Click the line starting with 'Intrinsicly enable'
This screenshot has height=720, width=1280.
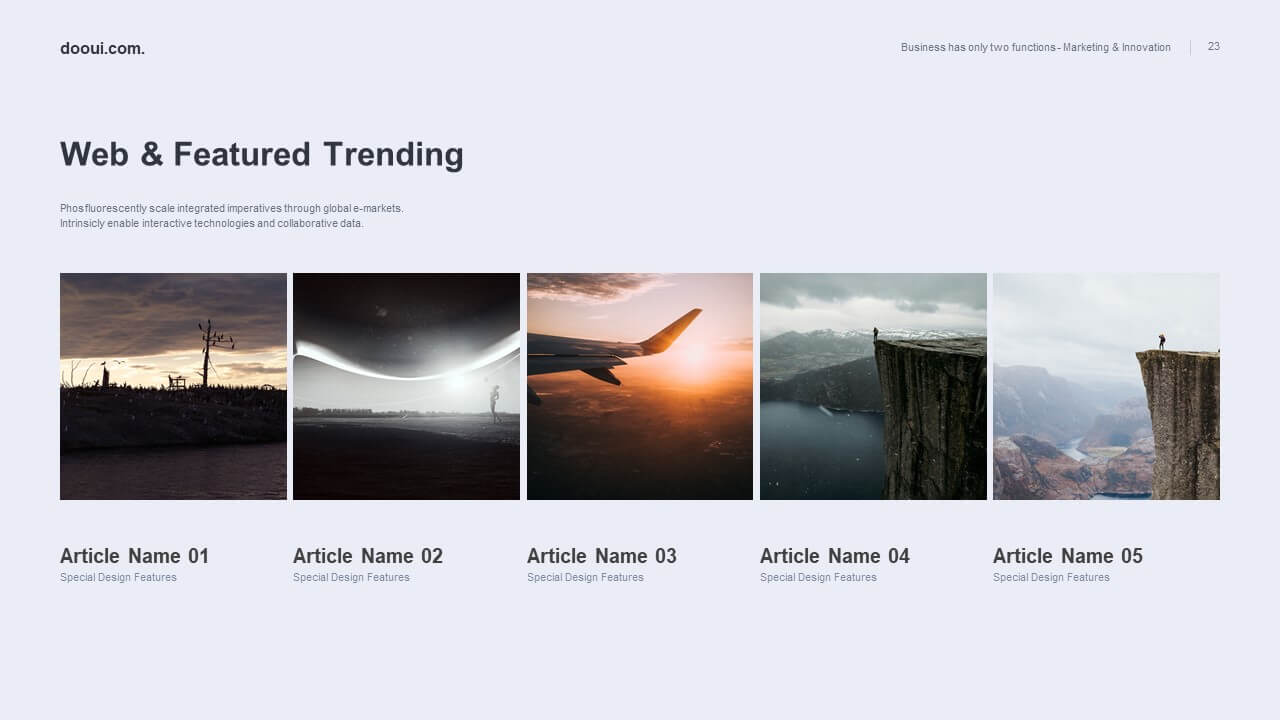[211, 223]
